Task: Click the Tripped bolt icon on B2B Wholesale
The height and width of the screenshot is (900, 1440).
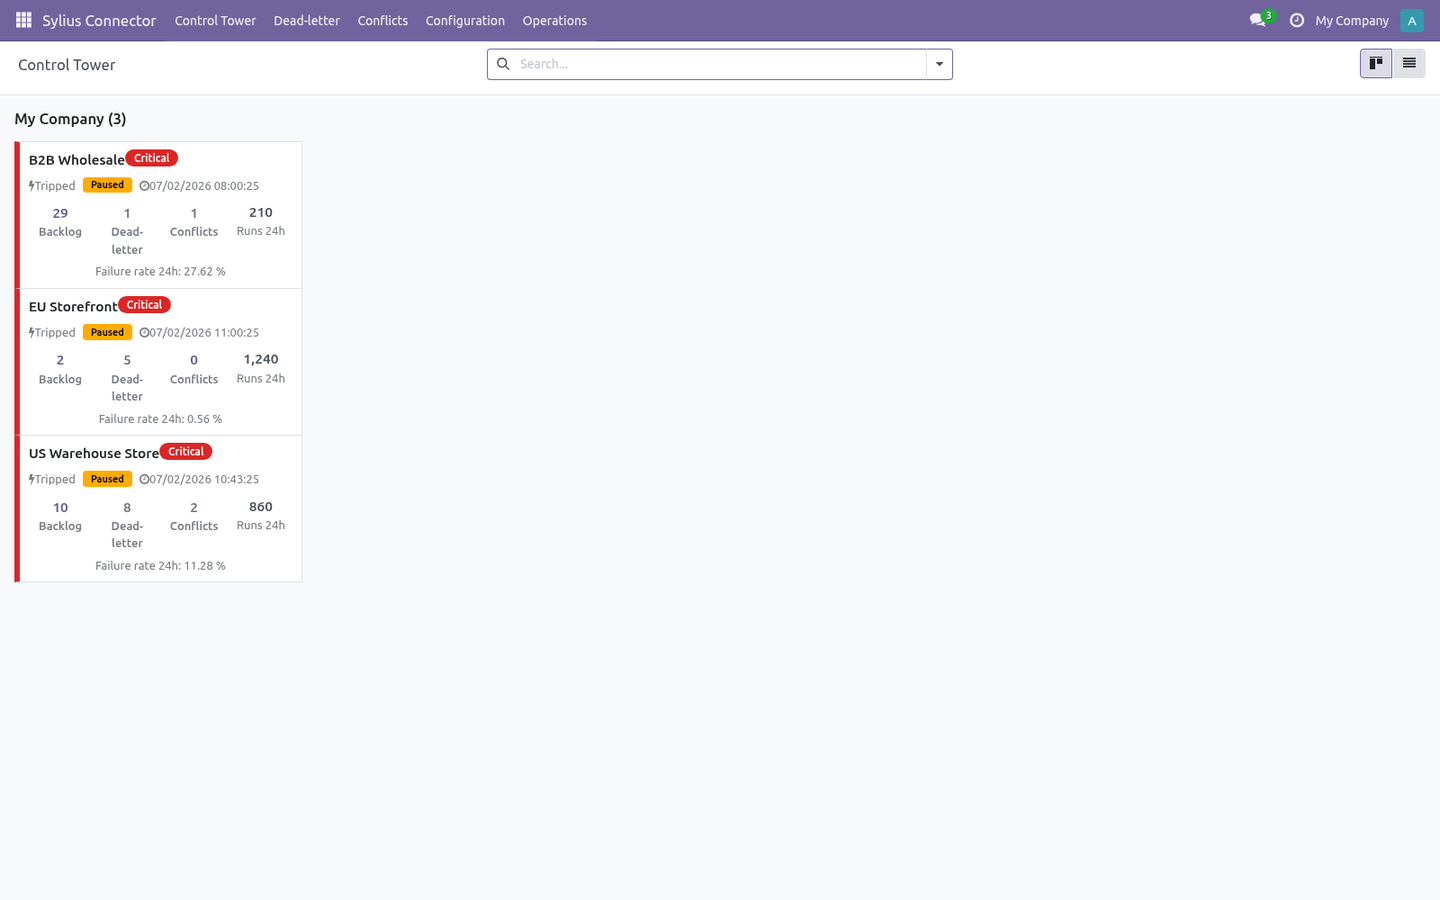Action: [x=32, y=186]
